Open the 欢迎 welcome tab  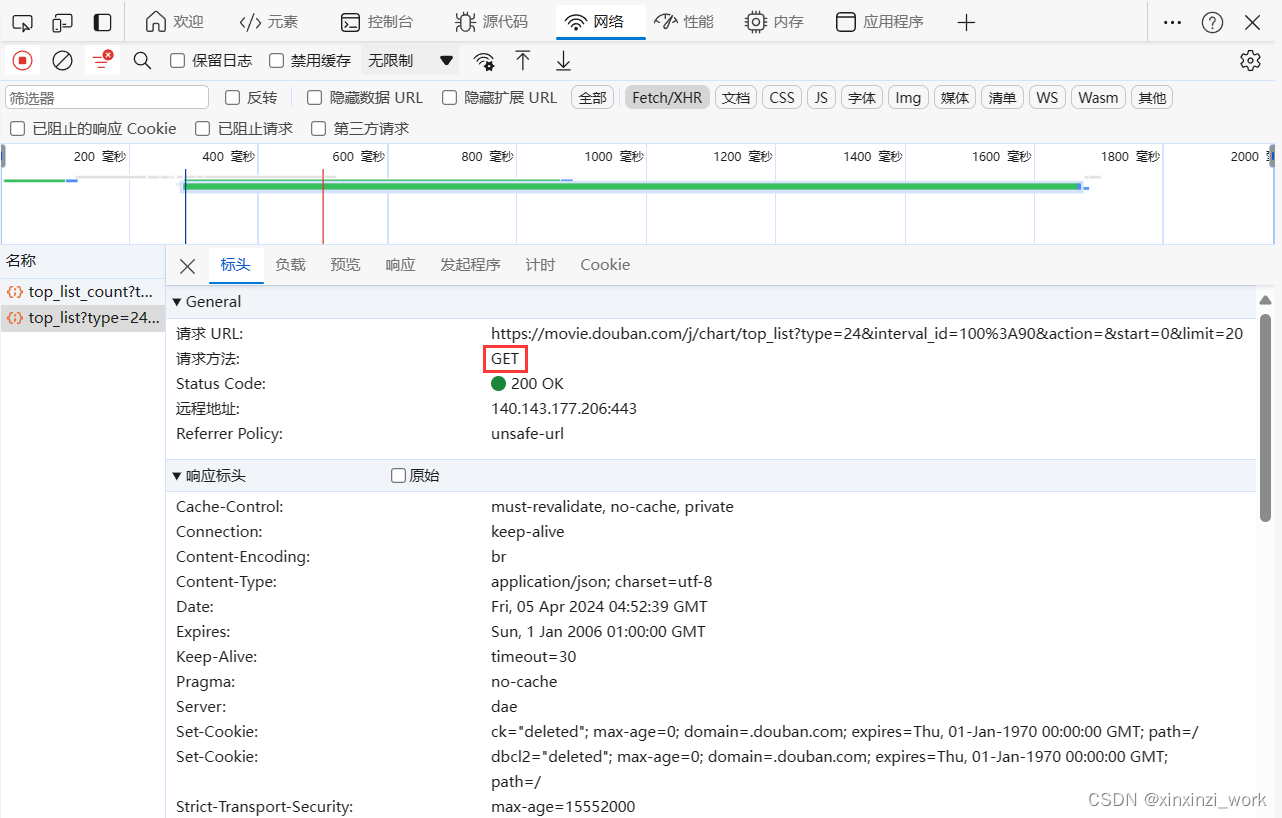pyautogui.click(x=174, y=22)
